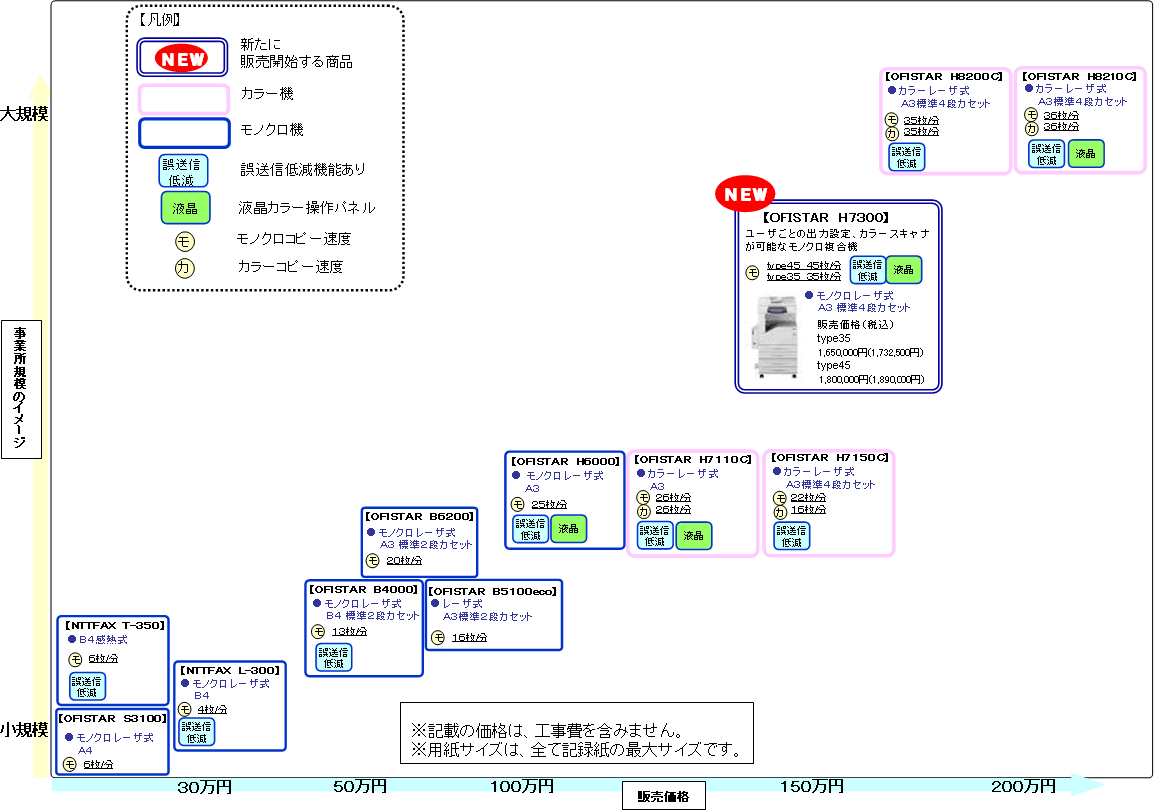
Task: Click the 【NTTFAX T-350】 title
Action: (x=115, y=625)
